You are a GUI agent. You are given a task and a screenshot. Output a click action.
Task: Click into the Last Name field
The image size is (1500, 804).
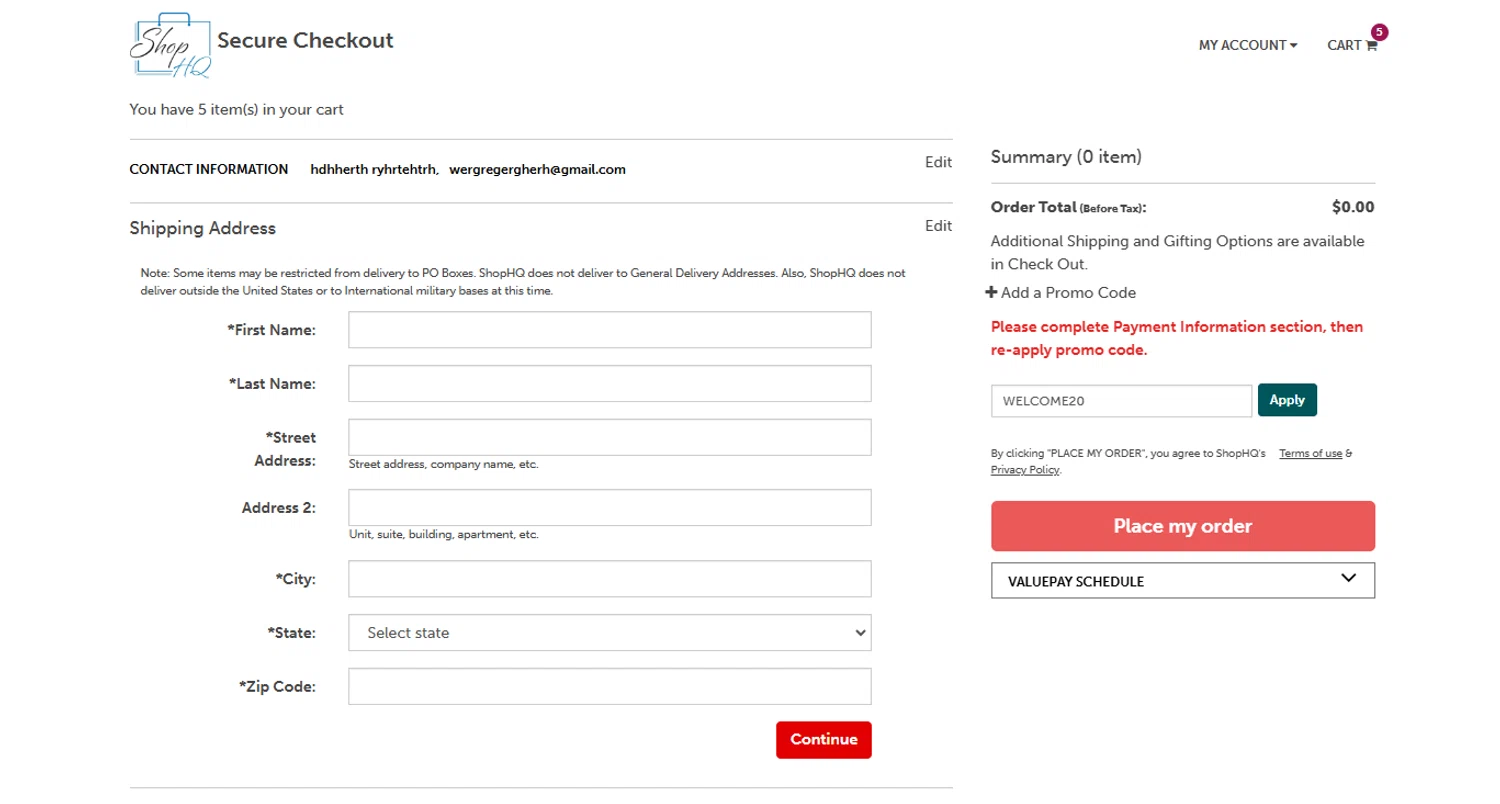pyautogui.click(x=609, y=384)
